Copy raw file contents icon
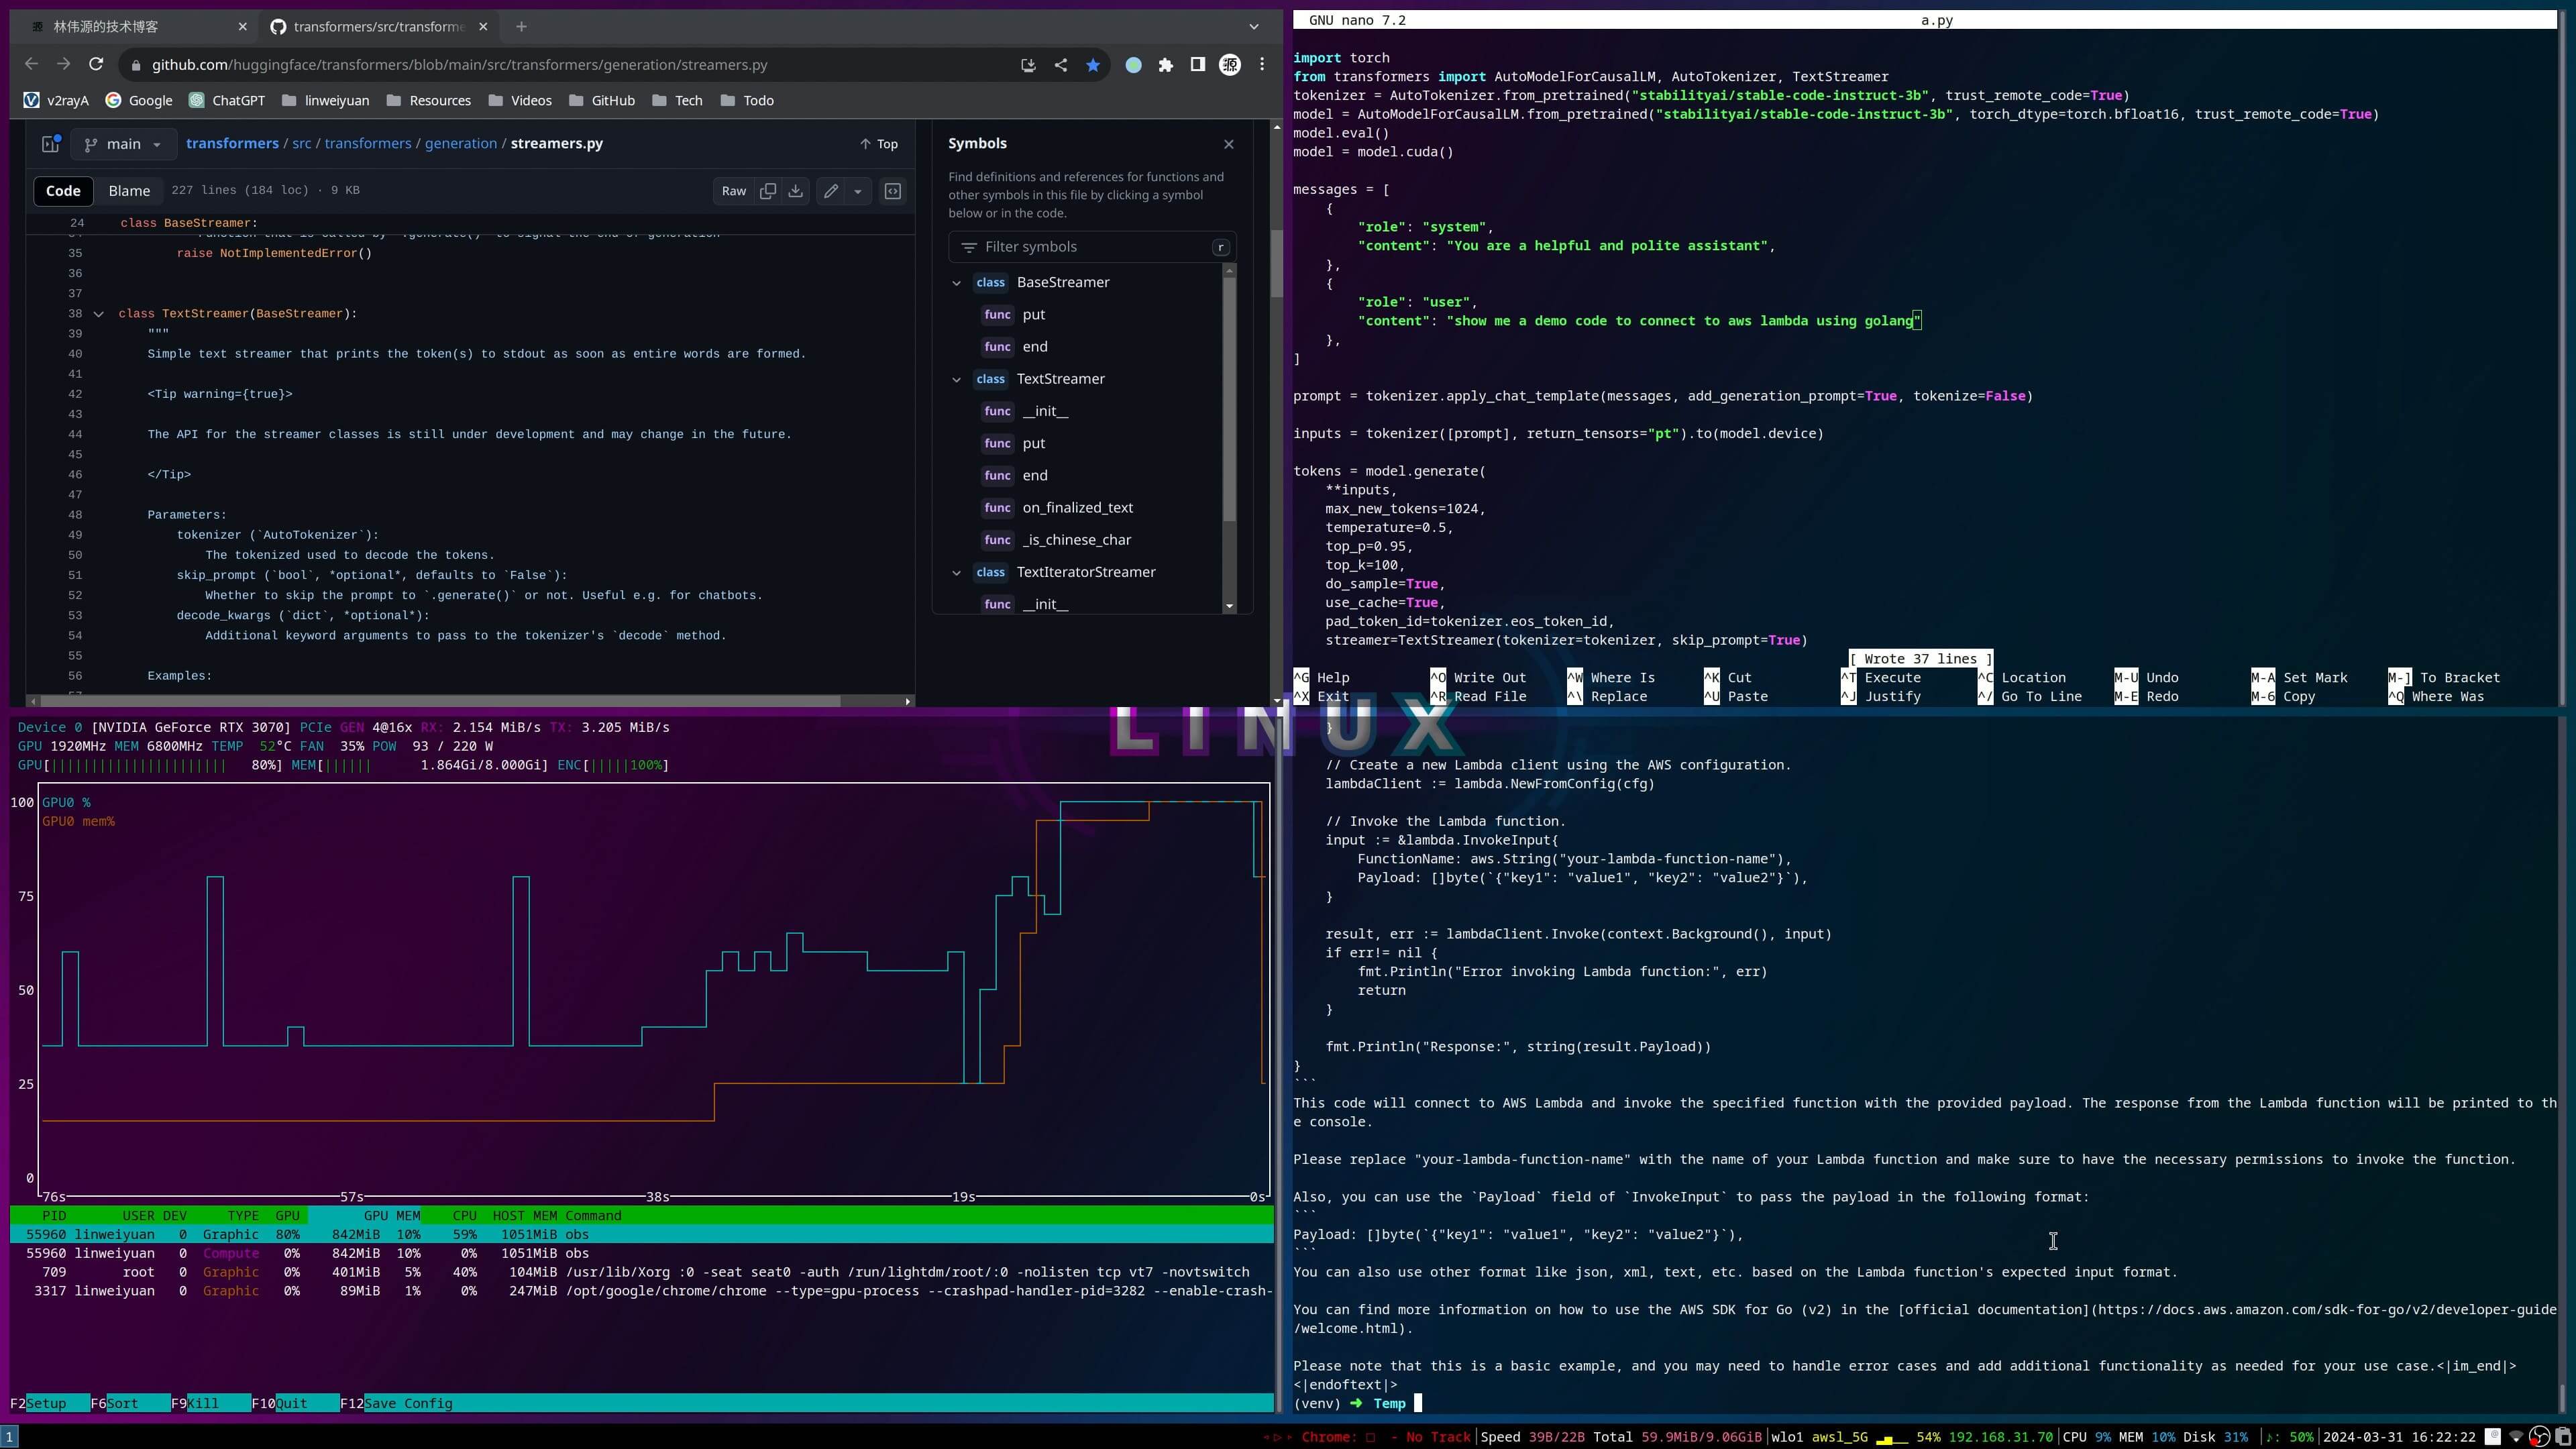Screen dimensions: 2576x1449 767,191
